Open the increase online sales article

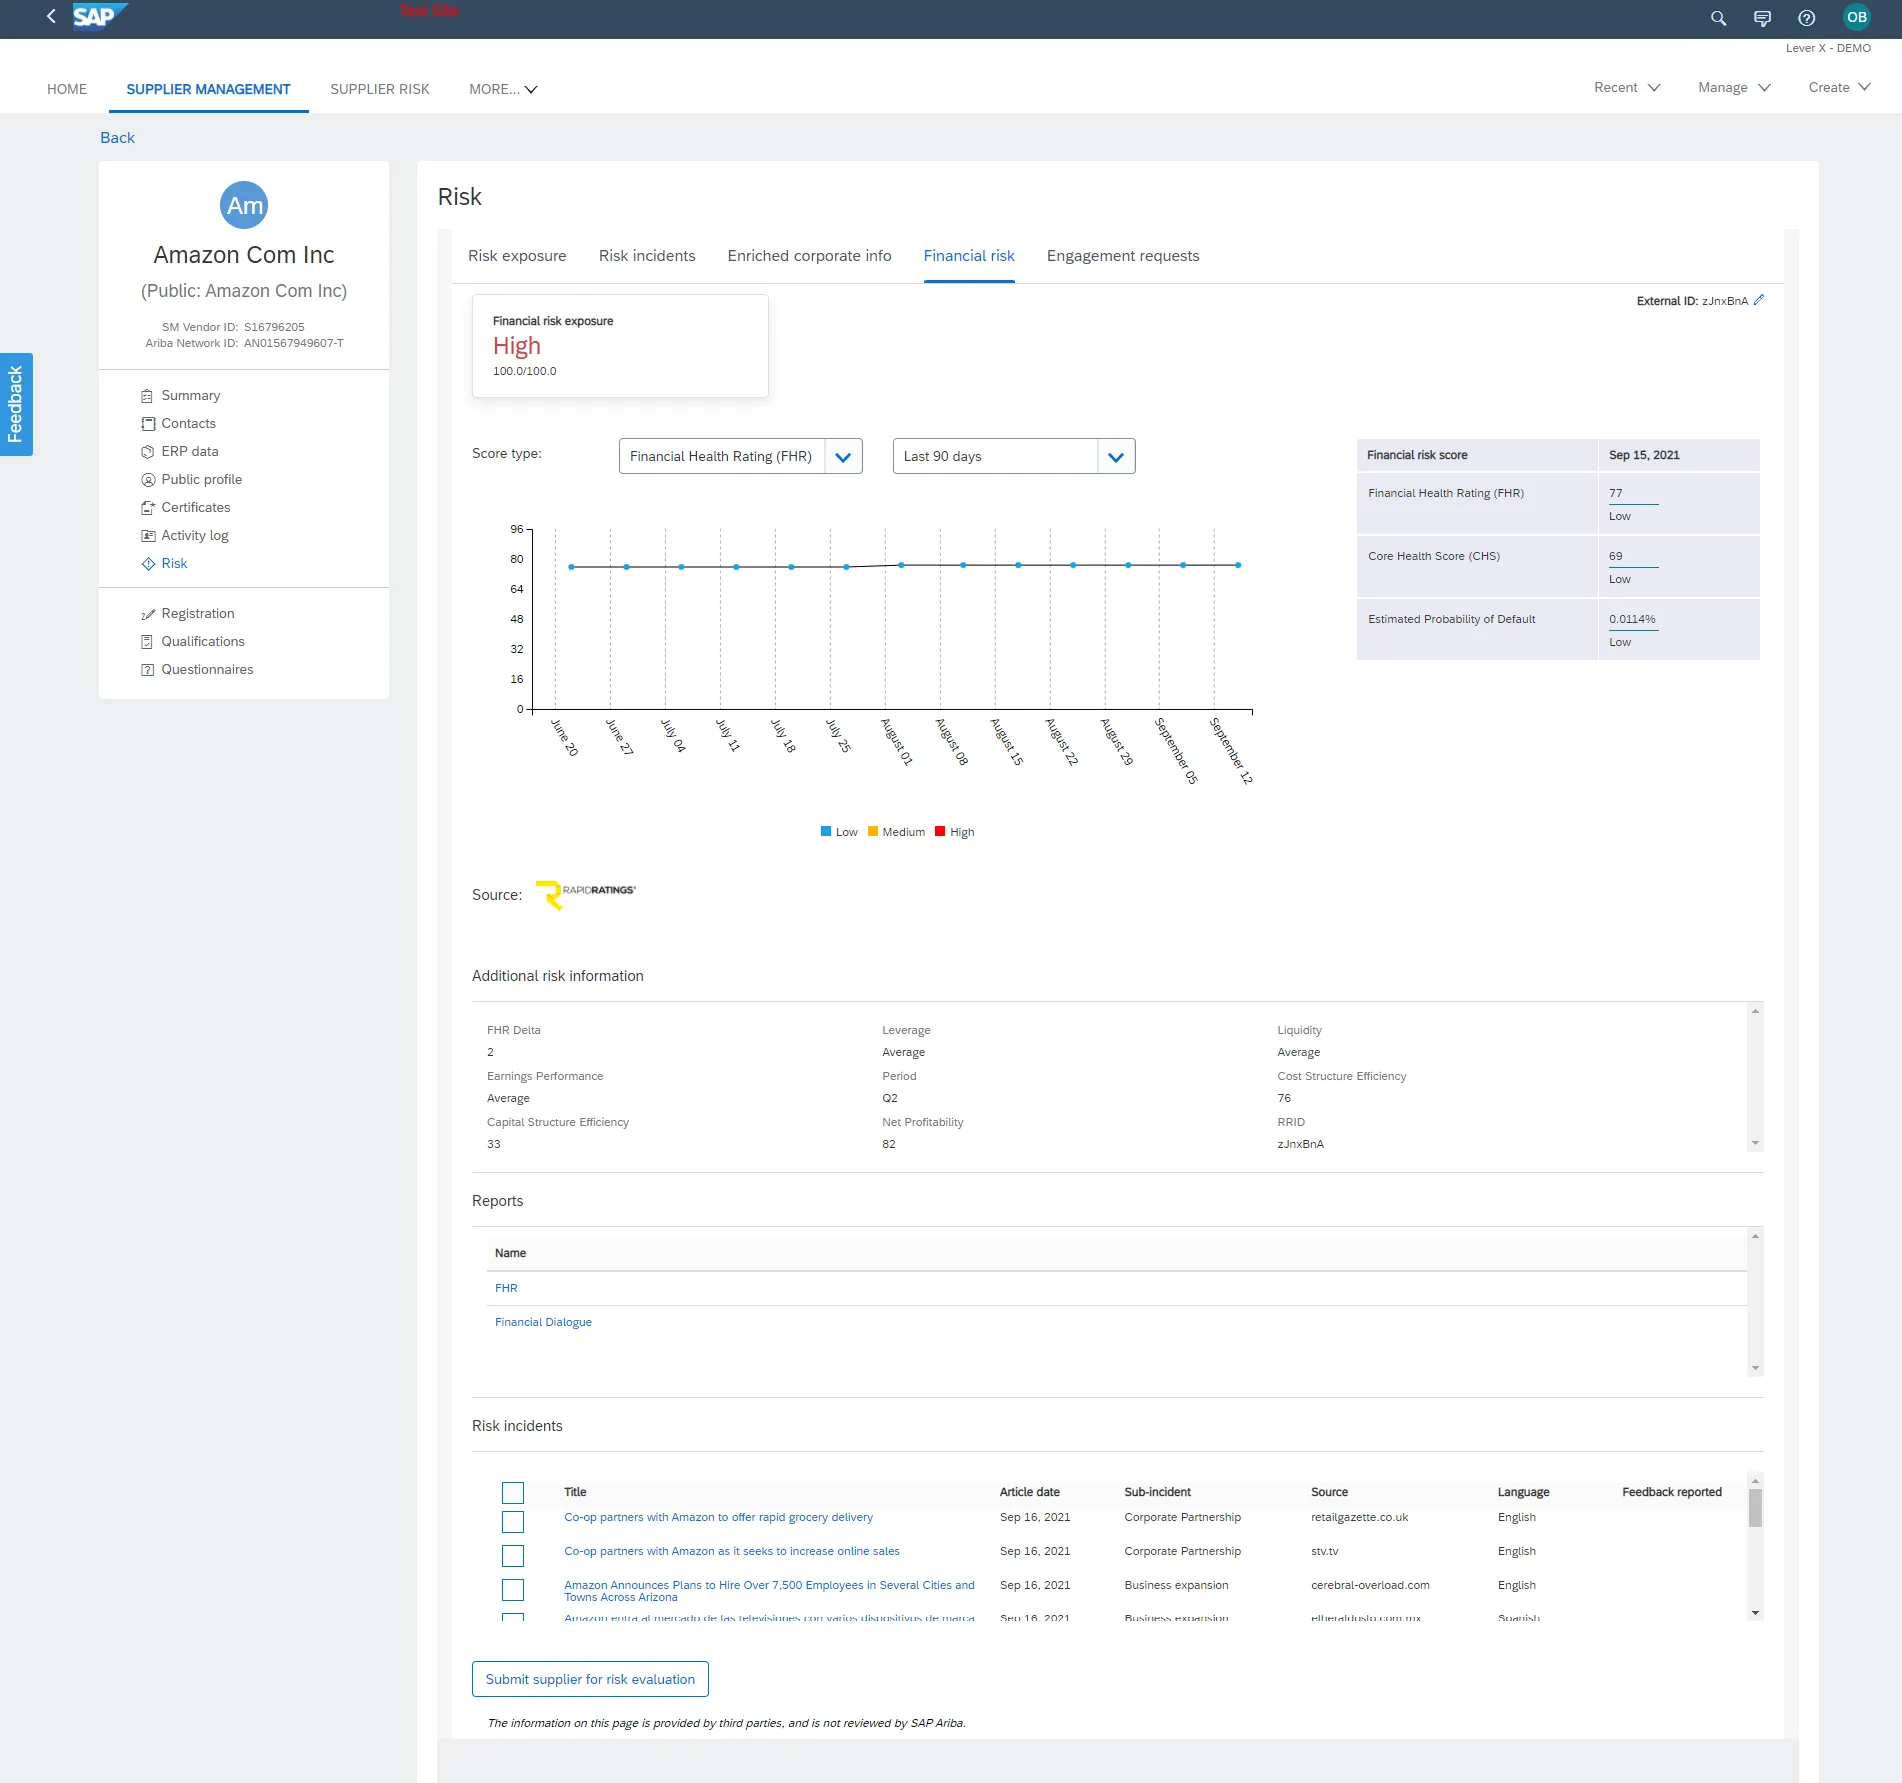click(x=732, y=1551)
